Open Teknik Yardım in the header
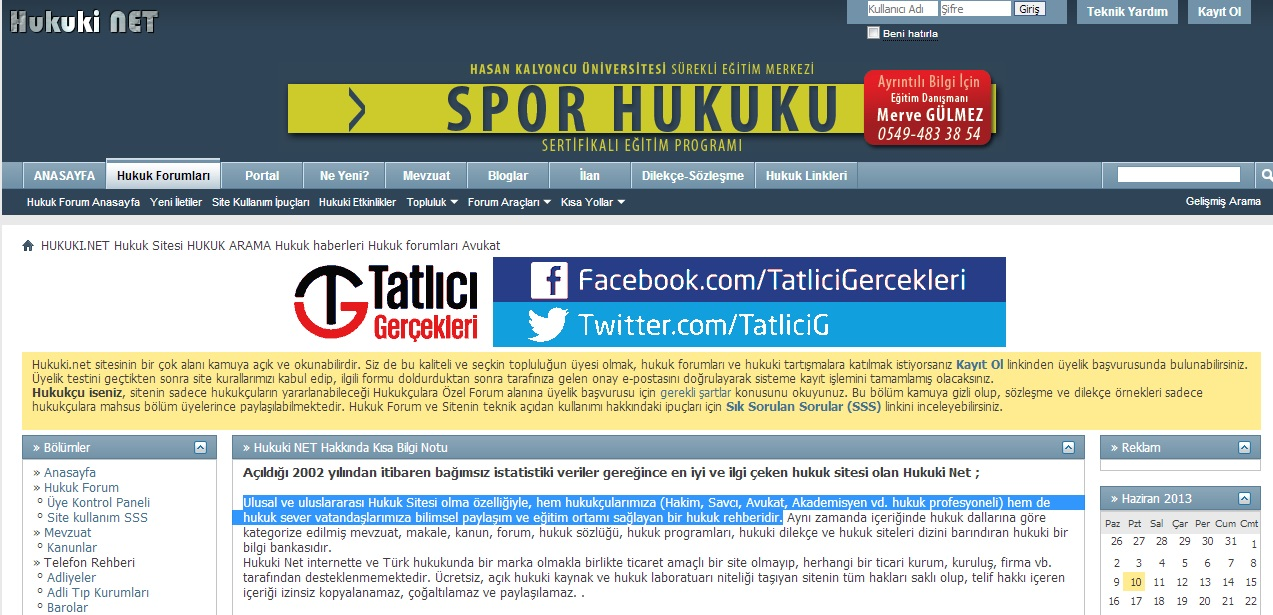1273x615 pixels. tap(1127, 12)
